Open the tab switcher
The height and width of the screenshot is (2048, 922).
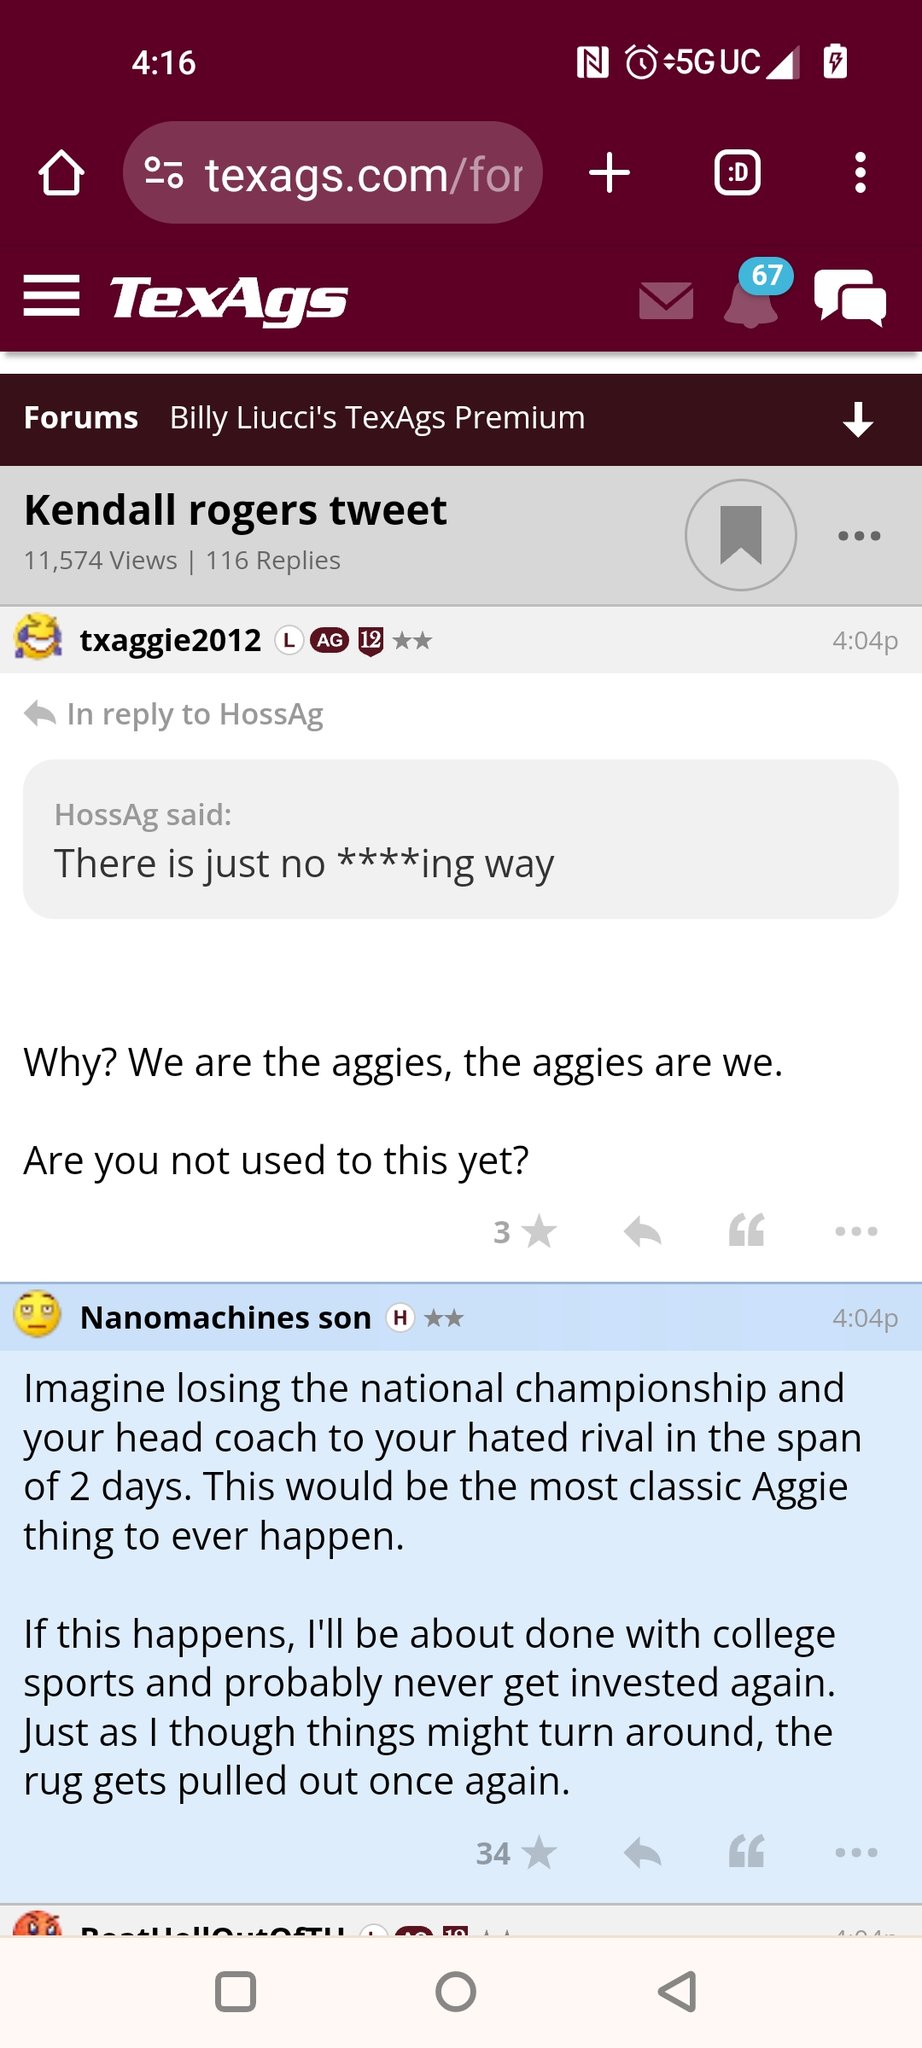[x=737, y=174]
